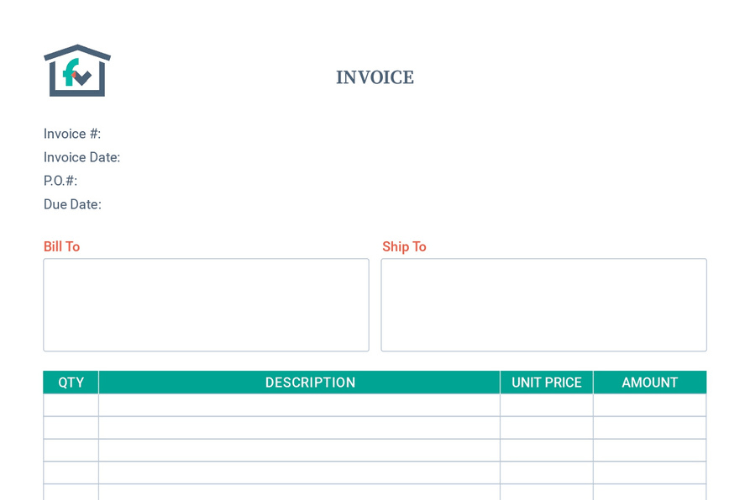This screenshot has height=500, width=750.
Task: Click inside the Bill To address box
Action: pos(206,305)
